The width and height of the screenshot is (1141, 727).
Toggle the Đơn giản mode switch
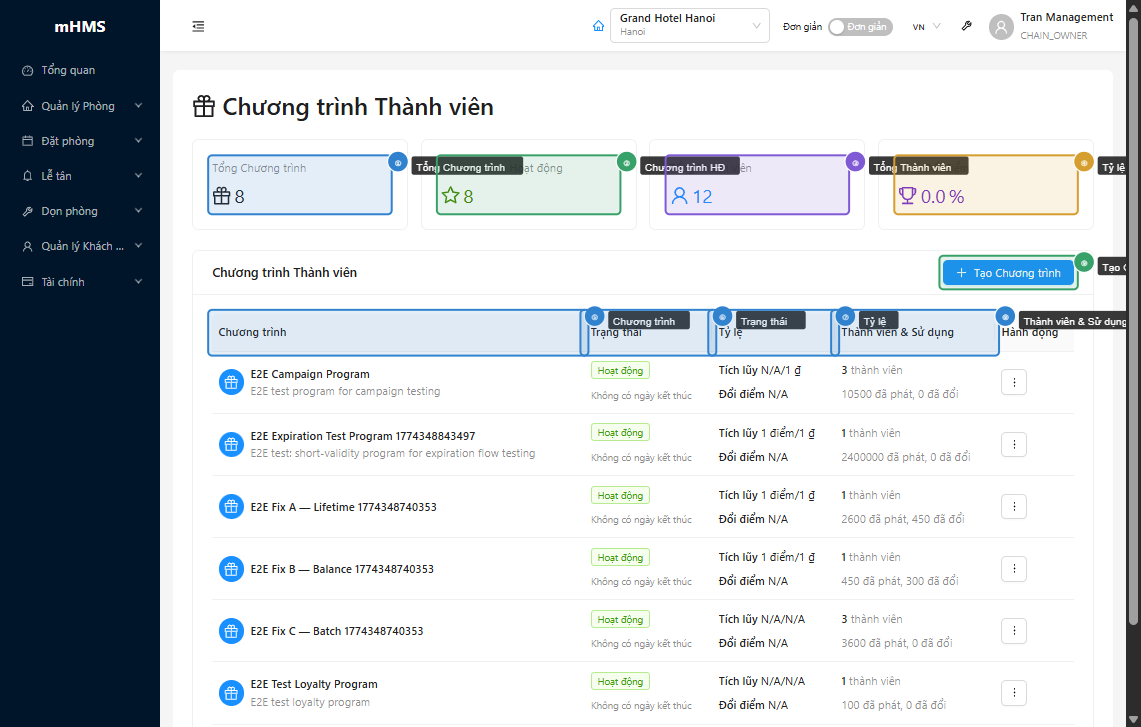pos(859,27)
